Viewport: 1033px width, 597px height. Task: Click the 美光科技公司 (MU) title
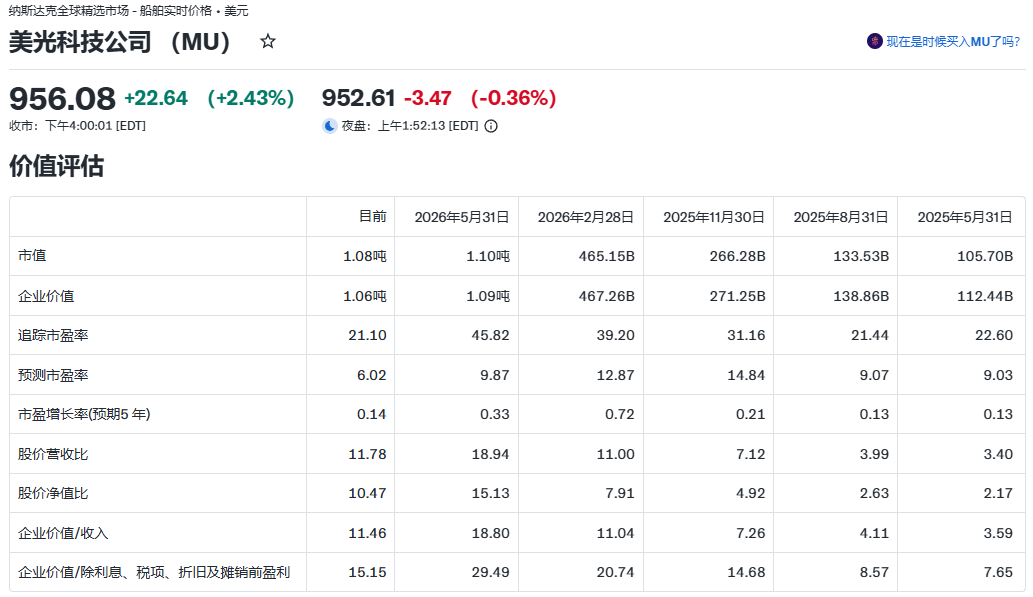pyautogui.click(x=120, y=42)
